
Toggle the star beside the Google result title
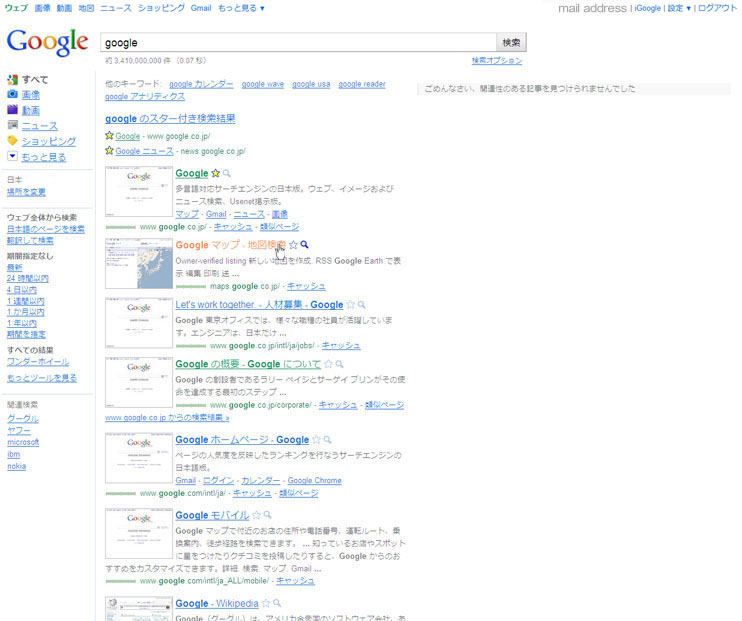coord(215,173)
